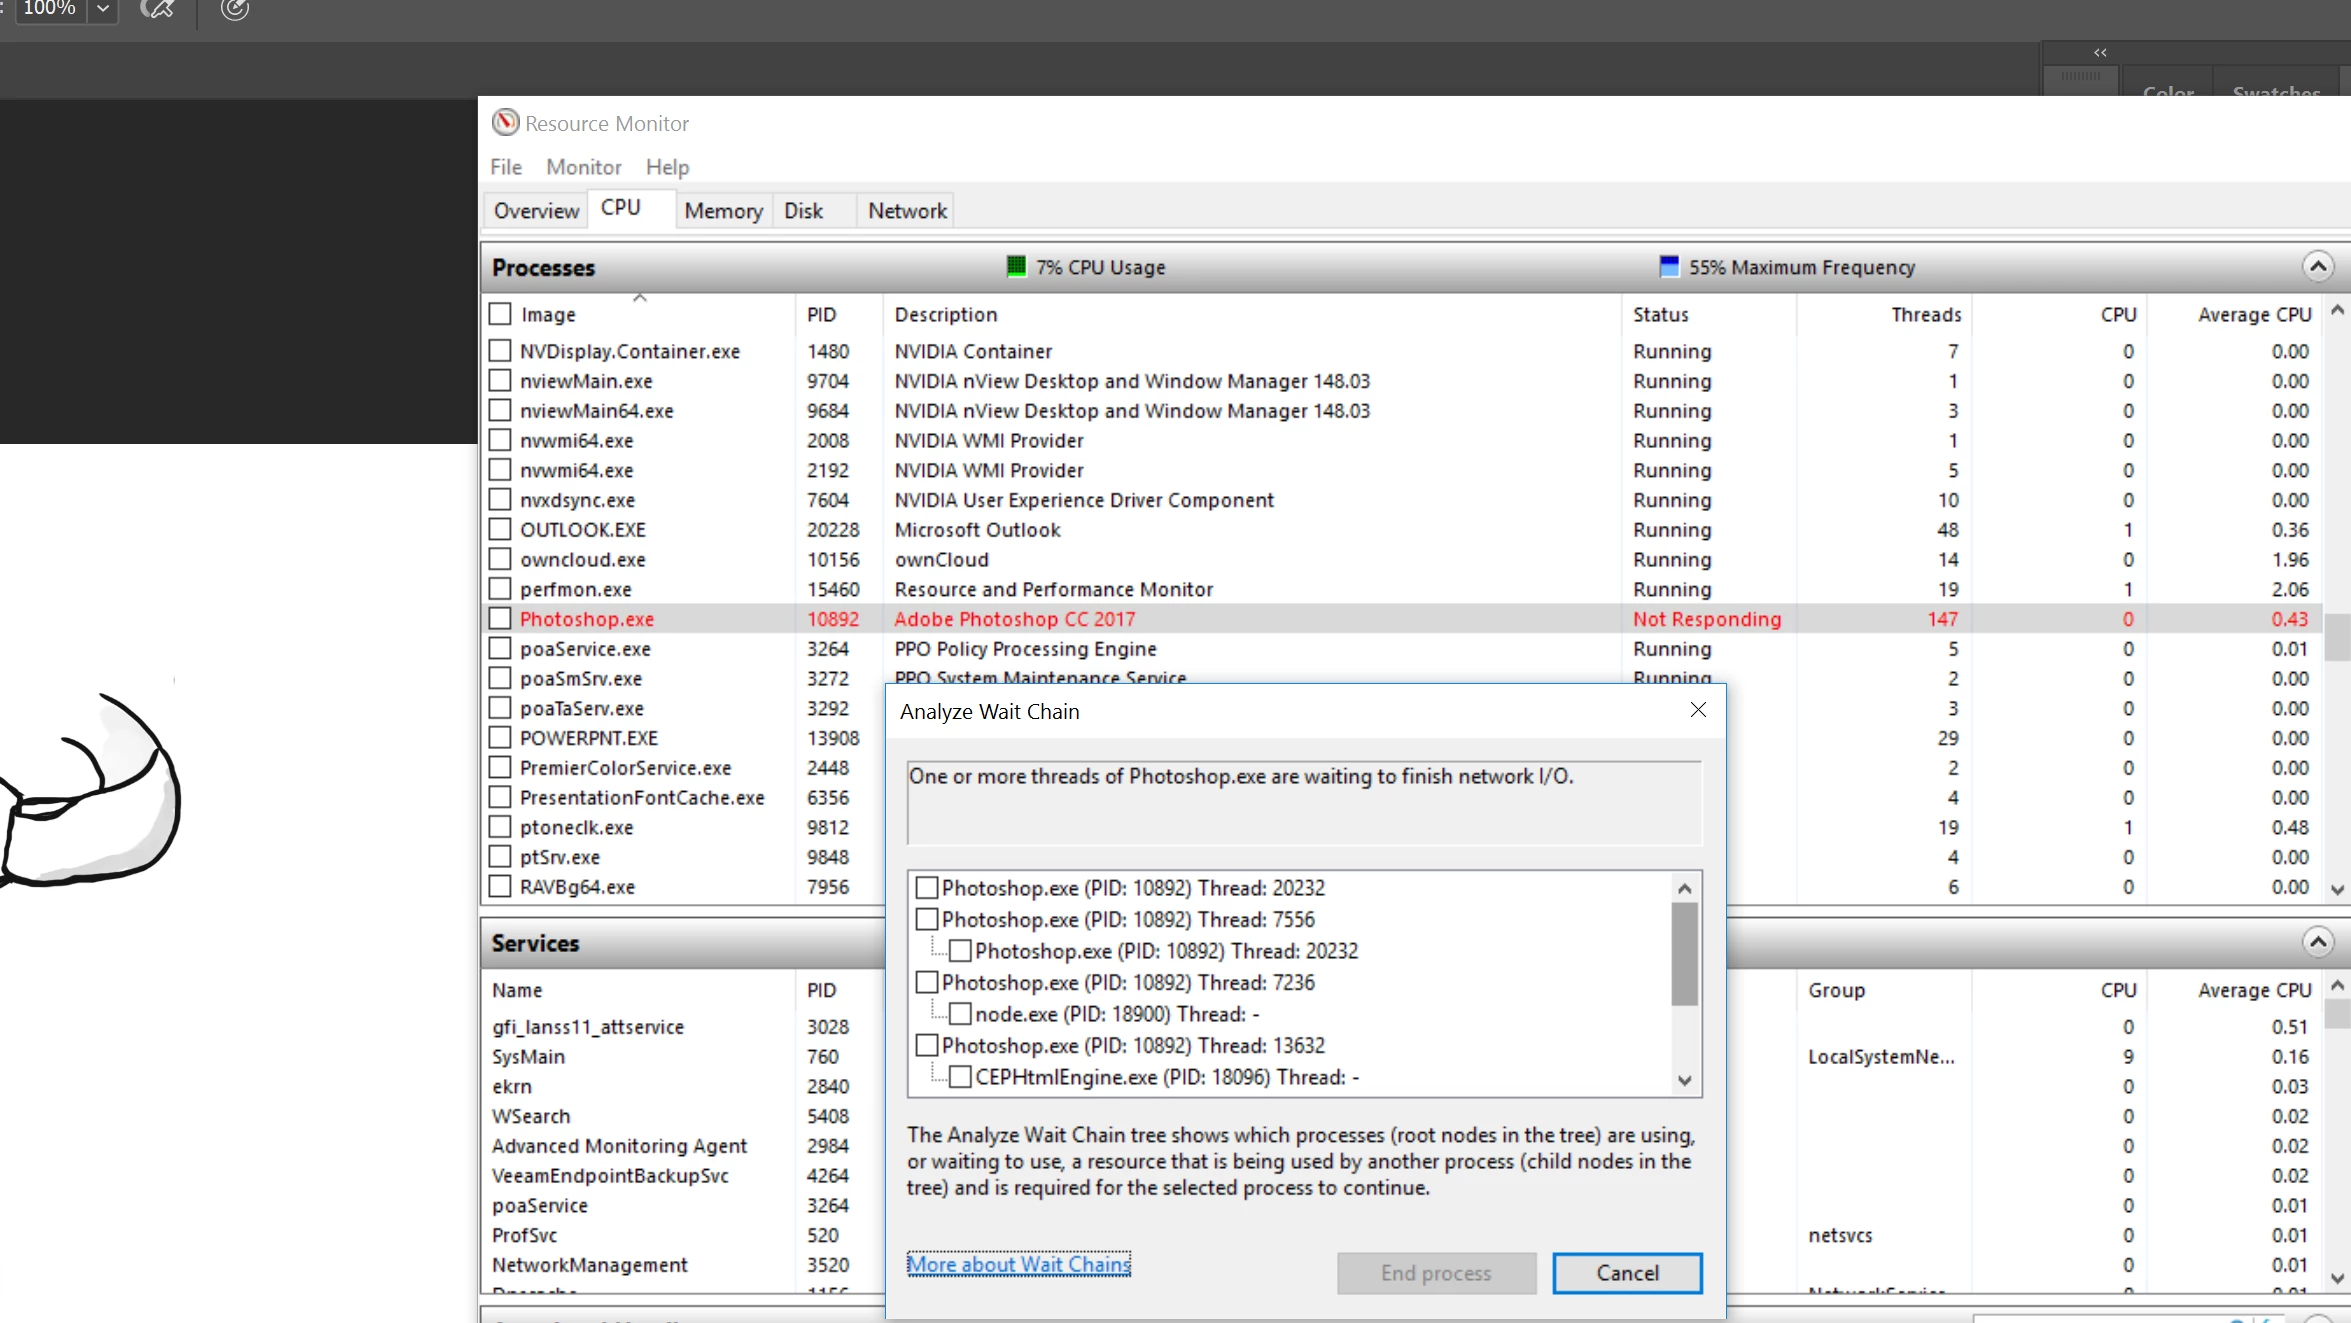The width and height of the screenshot is (2351, 1323).
Task: Open More about Wait Chains link
Action: pyautogui.click(x=1018, y=1264)
